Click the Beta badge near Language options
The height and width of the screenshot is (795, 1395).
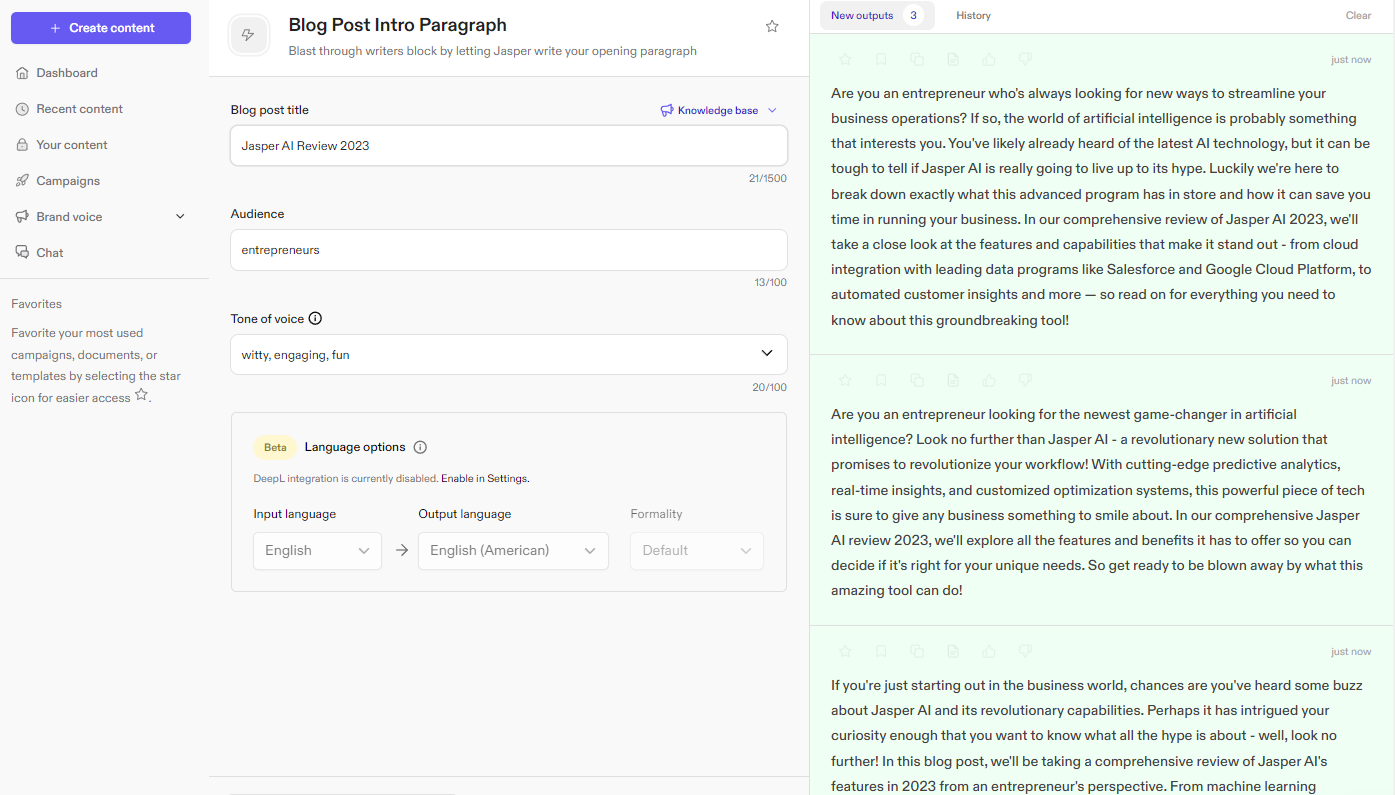coord(275,447)
